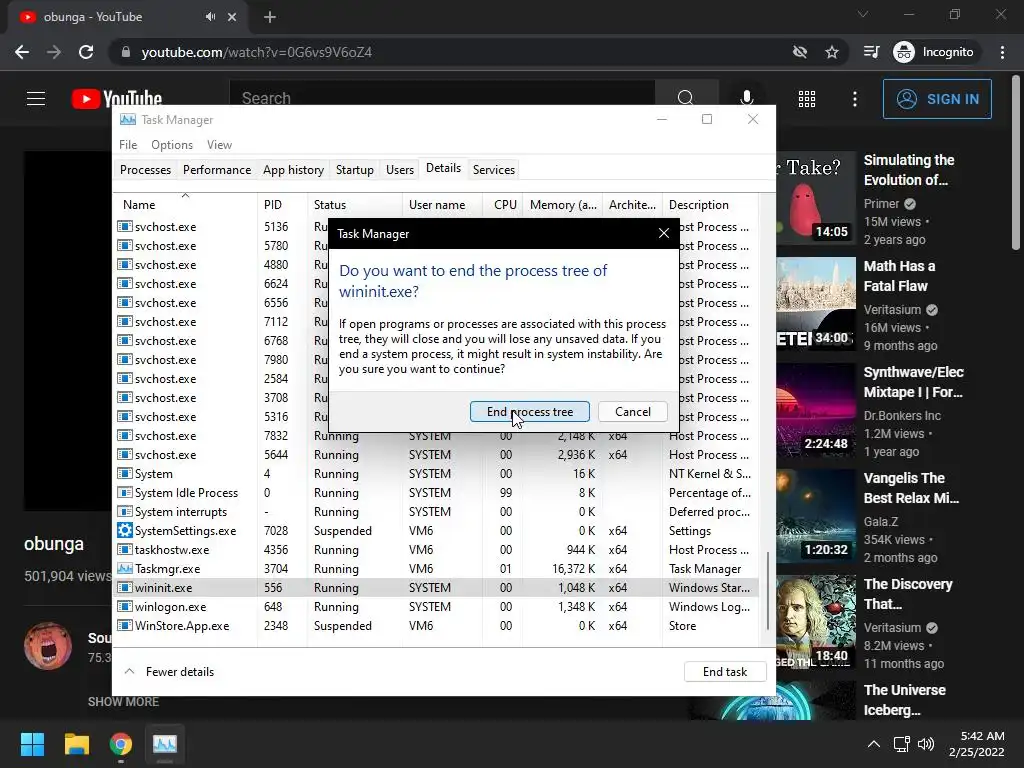
Task: Click the SIGN IN button on YouTube
Action: [937, 99]
